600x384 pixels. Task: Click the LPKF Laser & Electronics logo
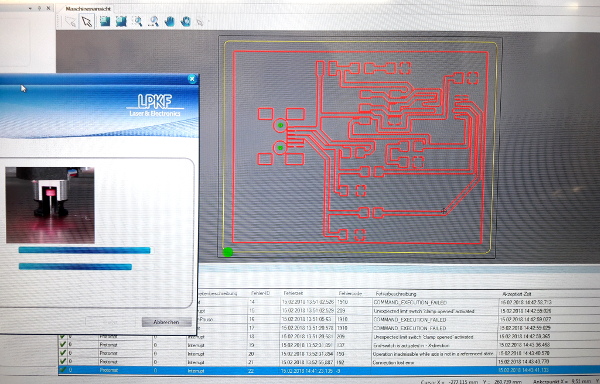click(x=155, y=106)
